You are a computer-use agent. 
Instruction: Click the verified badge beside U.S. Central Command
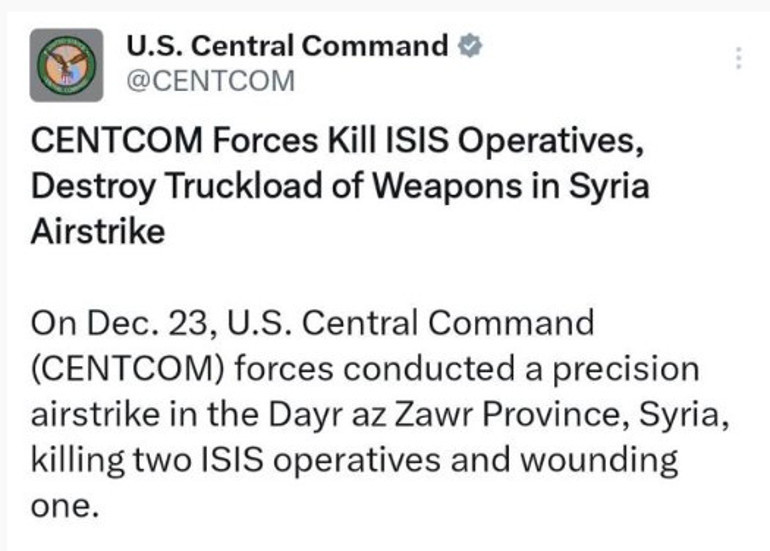[x=469, y=46]
